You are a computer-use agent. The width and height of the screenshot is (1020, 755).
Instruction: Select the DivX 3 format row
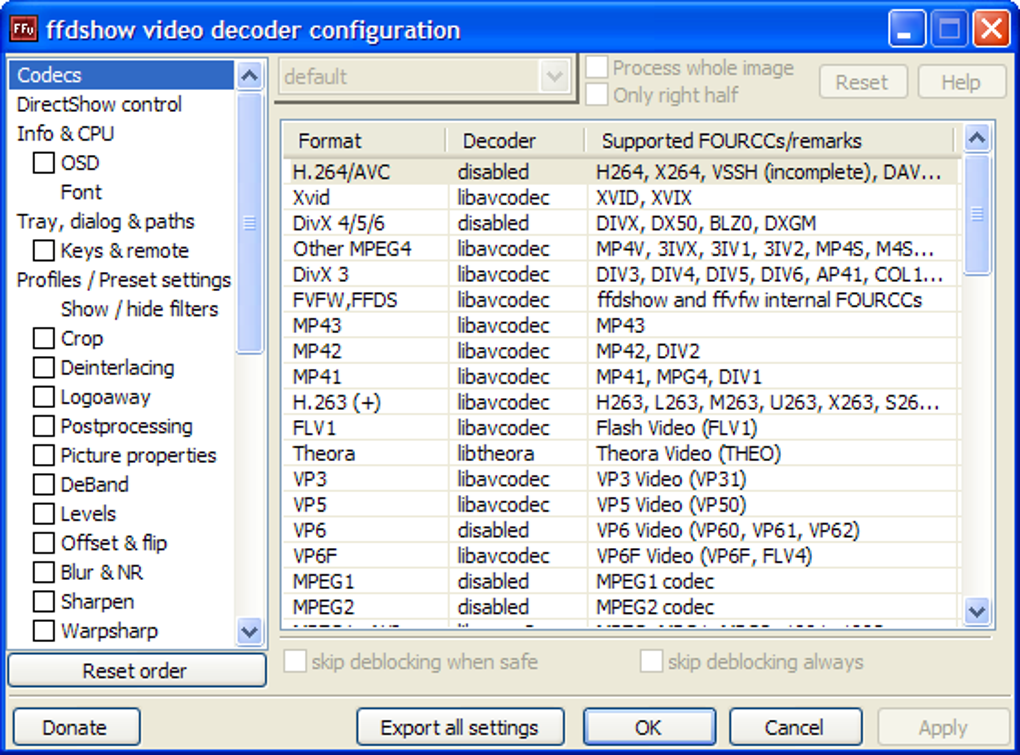tap(621, 274)
